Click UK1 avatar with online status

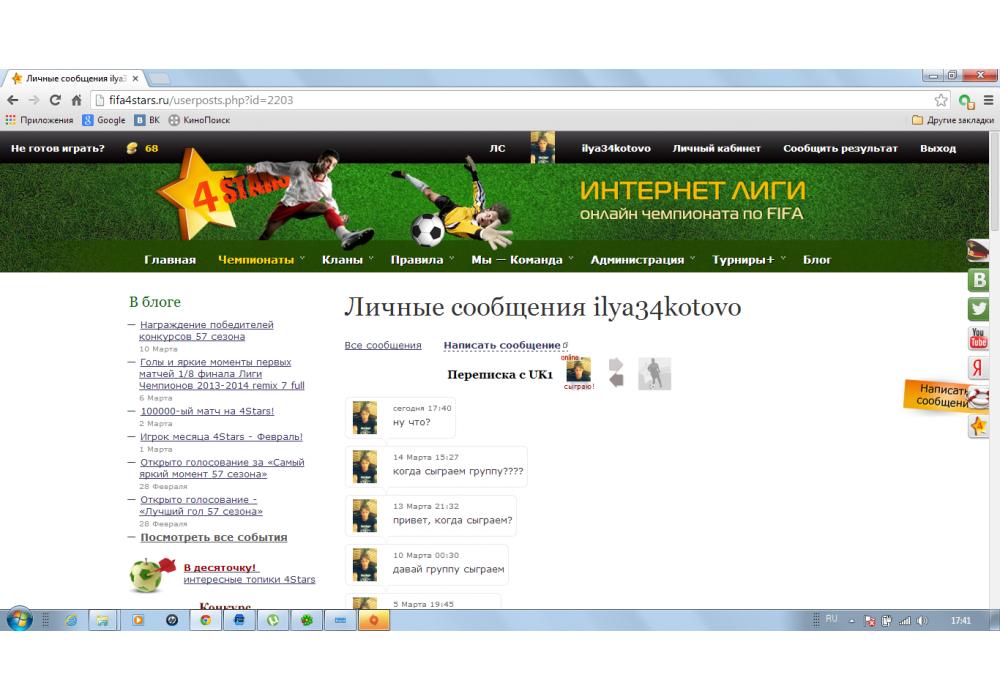point(578,370)
